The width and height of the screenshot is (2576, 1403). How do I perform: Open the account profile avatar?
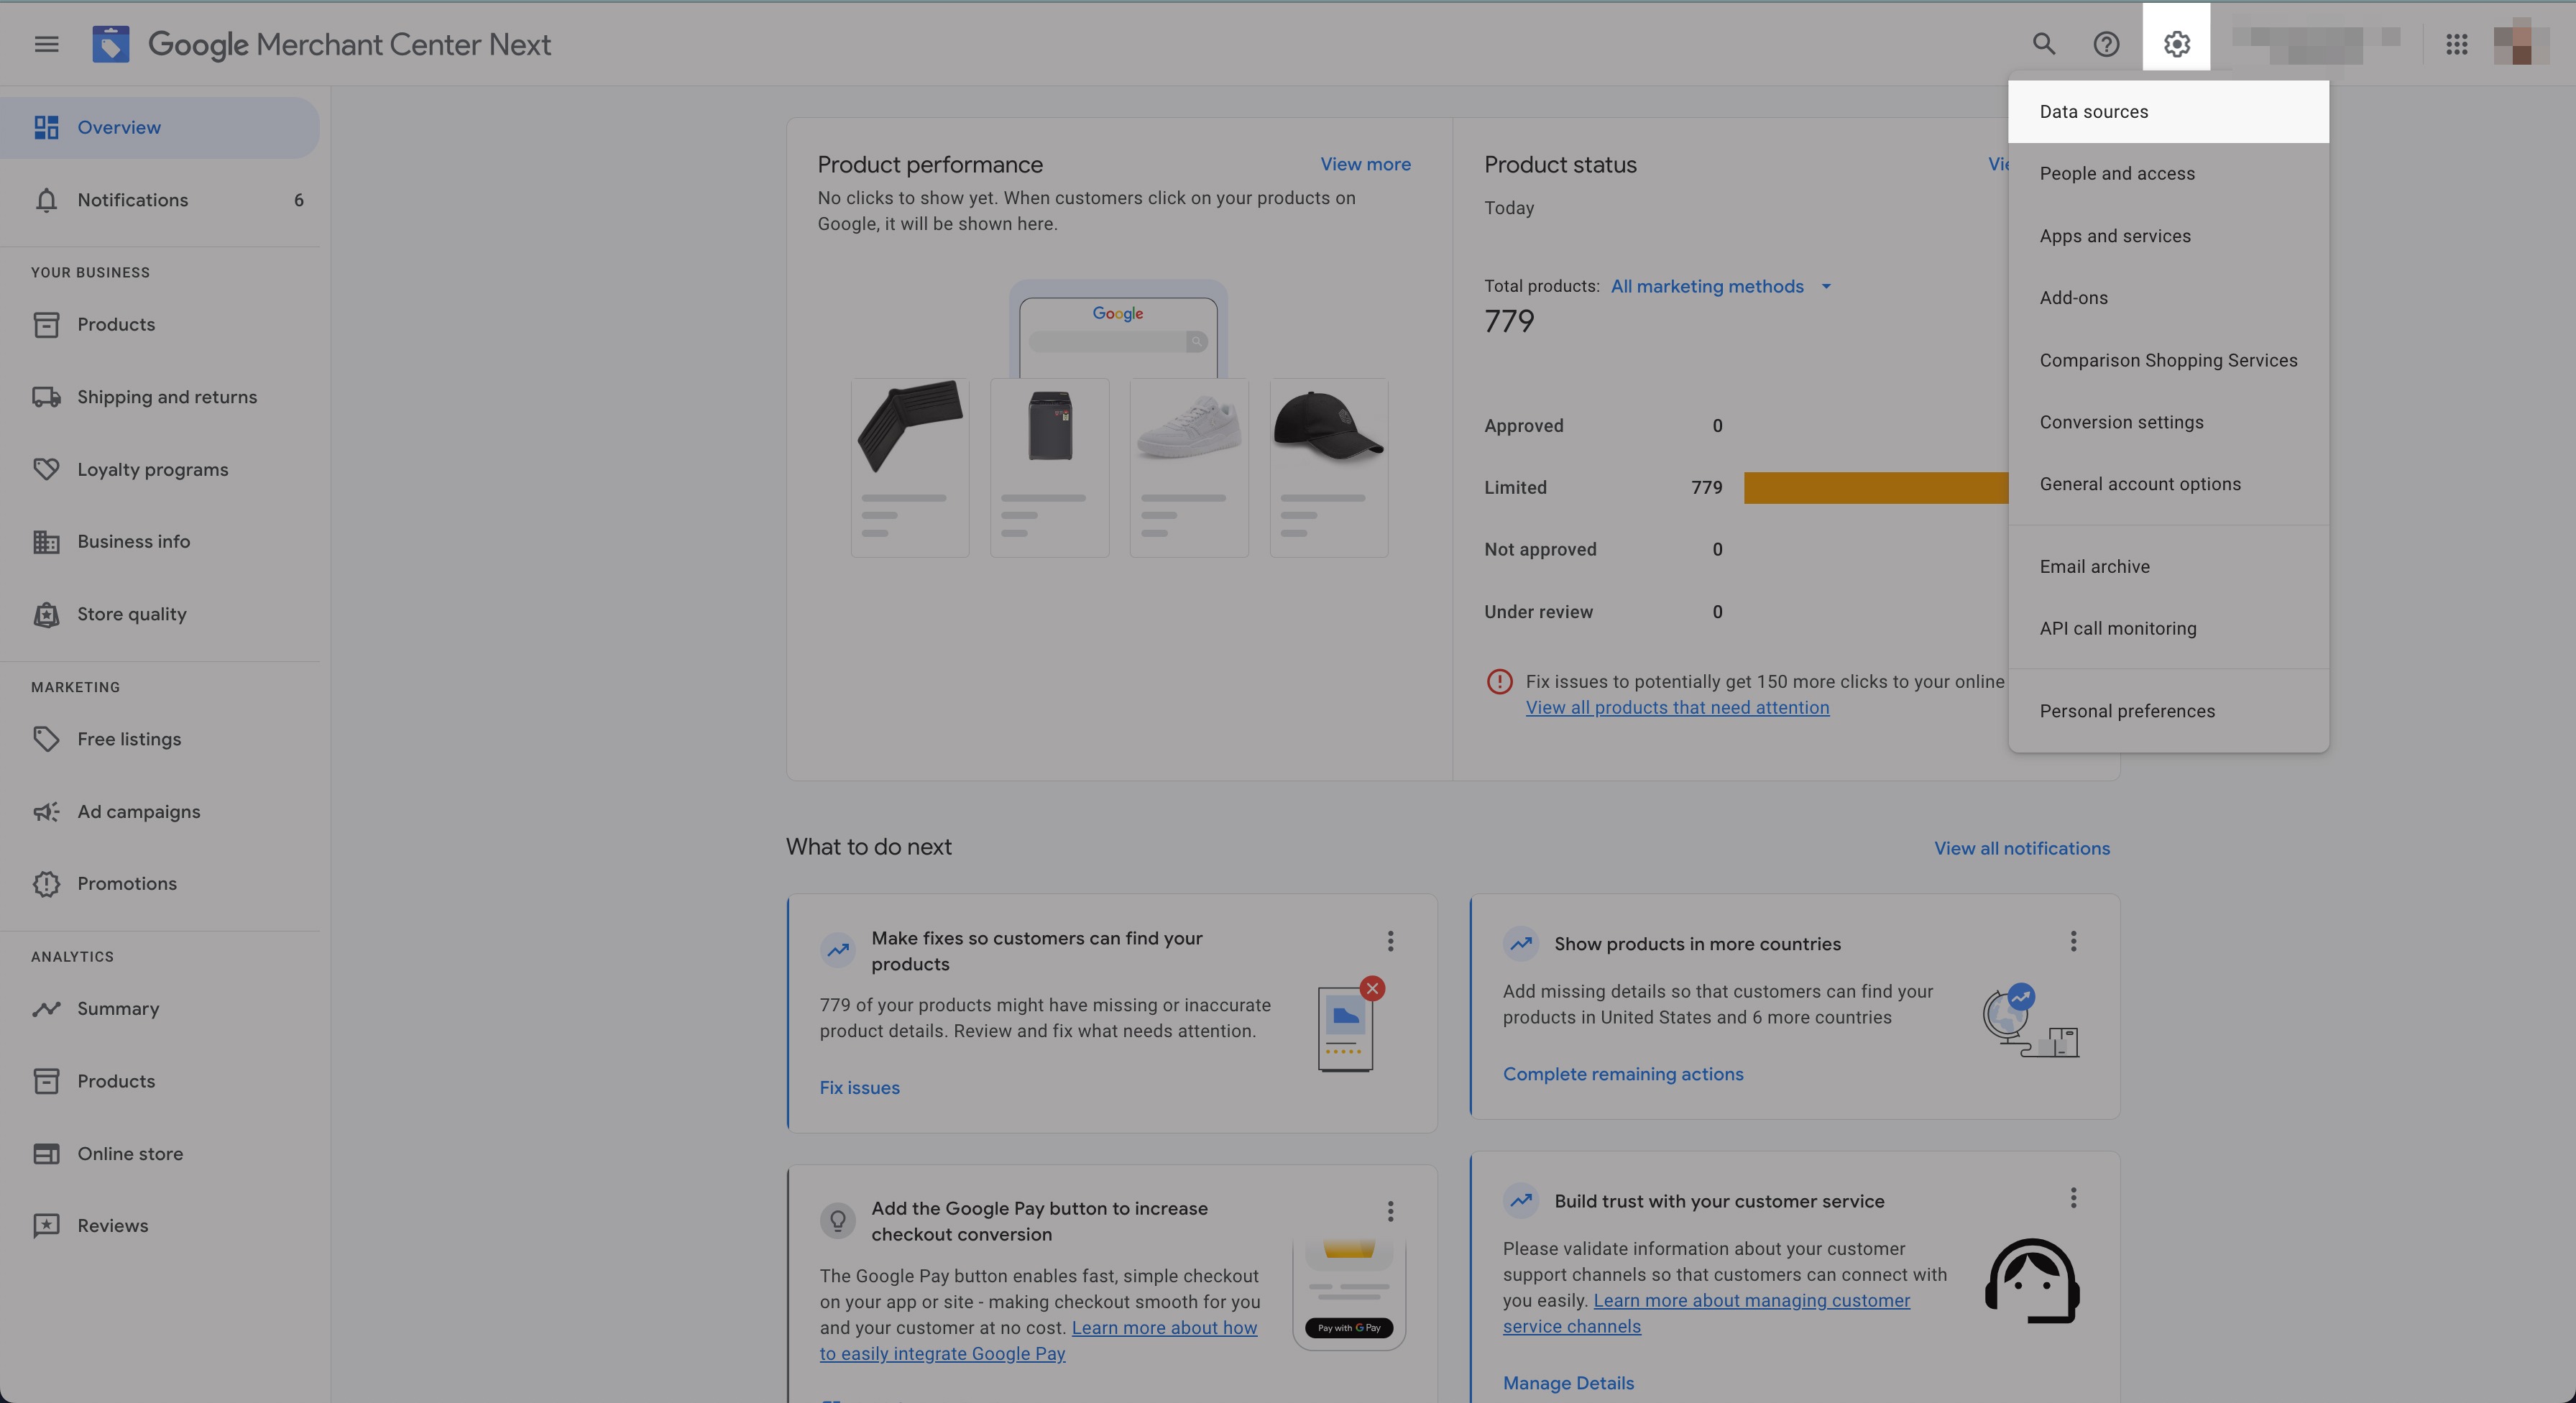pos(2520,44)
